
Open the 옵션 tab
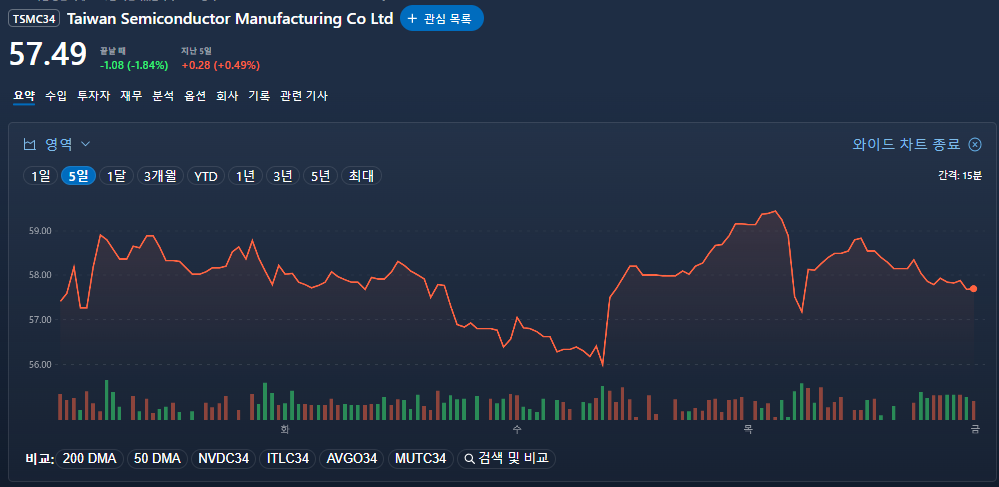coord(195,96)
